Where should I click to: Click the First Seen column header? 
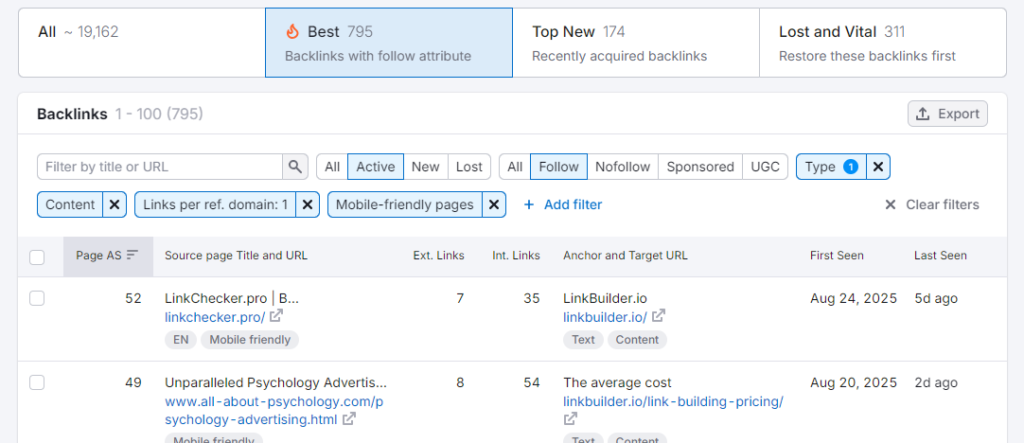click(x=837, y=255)
